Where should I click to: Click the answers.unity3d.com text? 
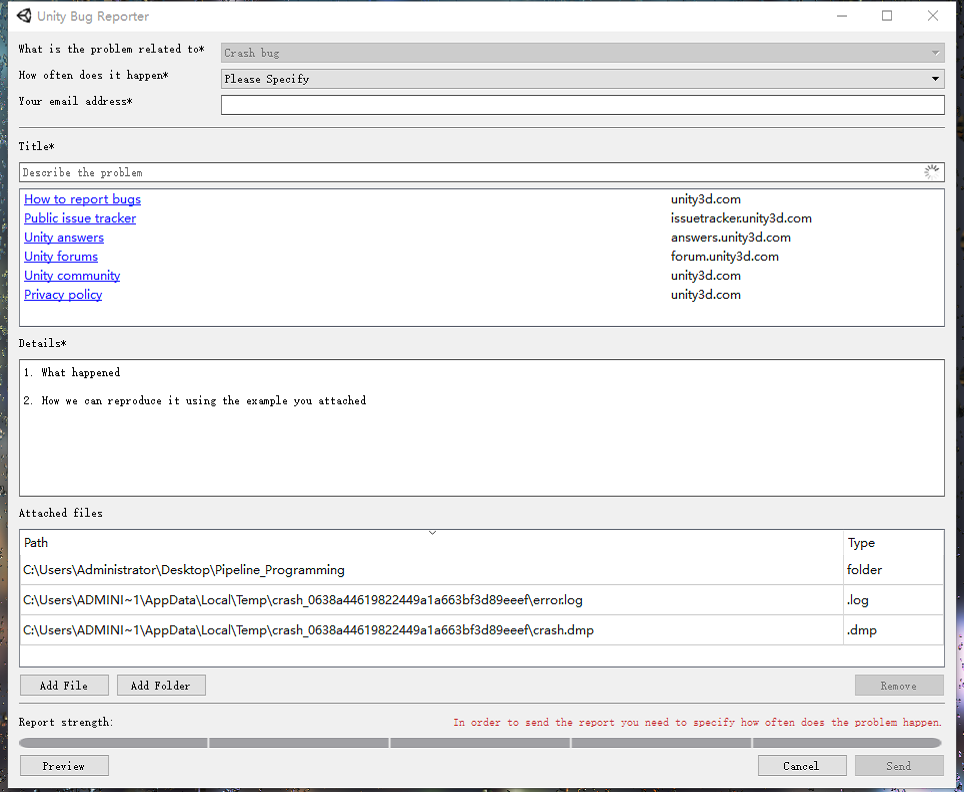click(730, 237)
